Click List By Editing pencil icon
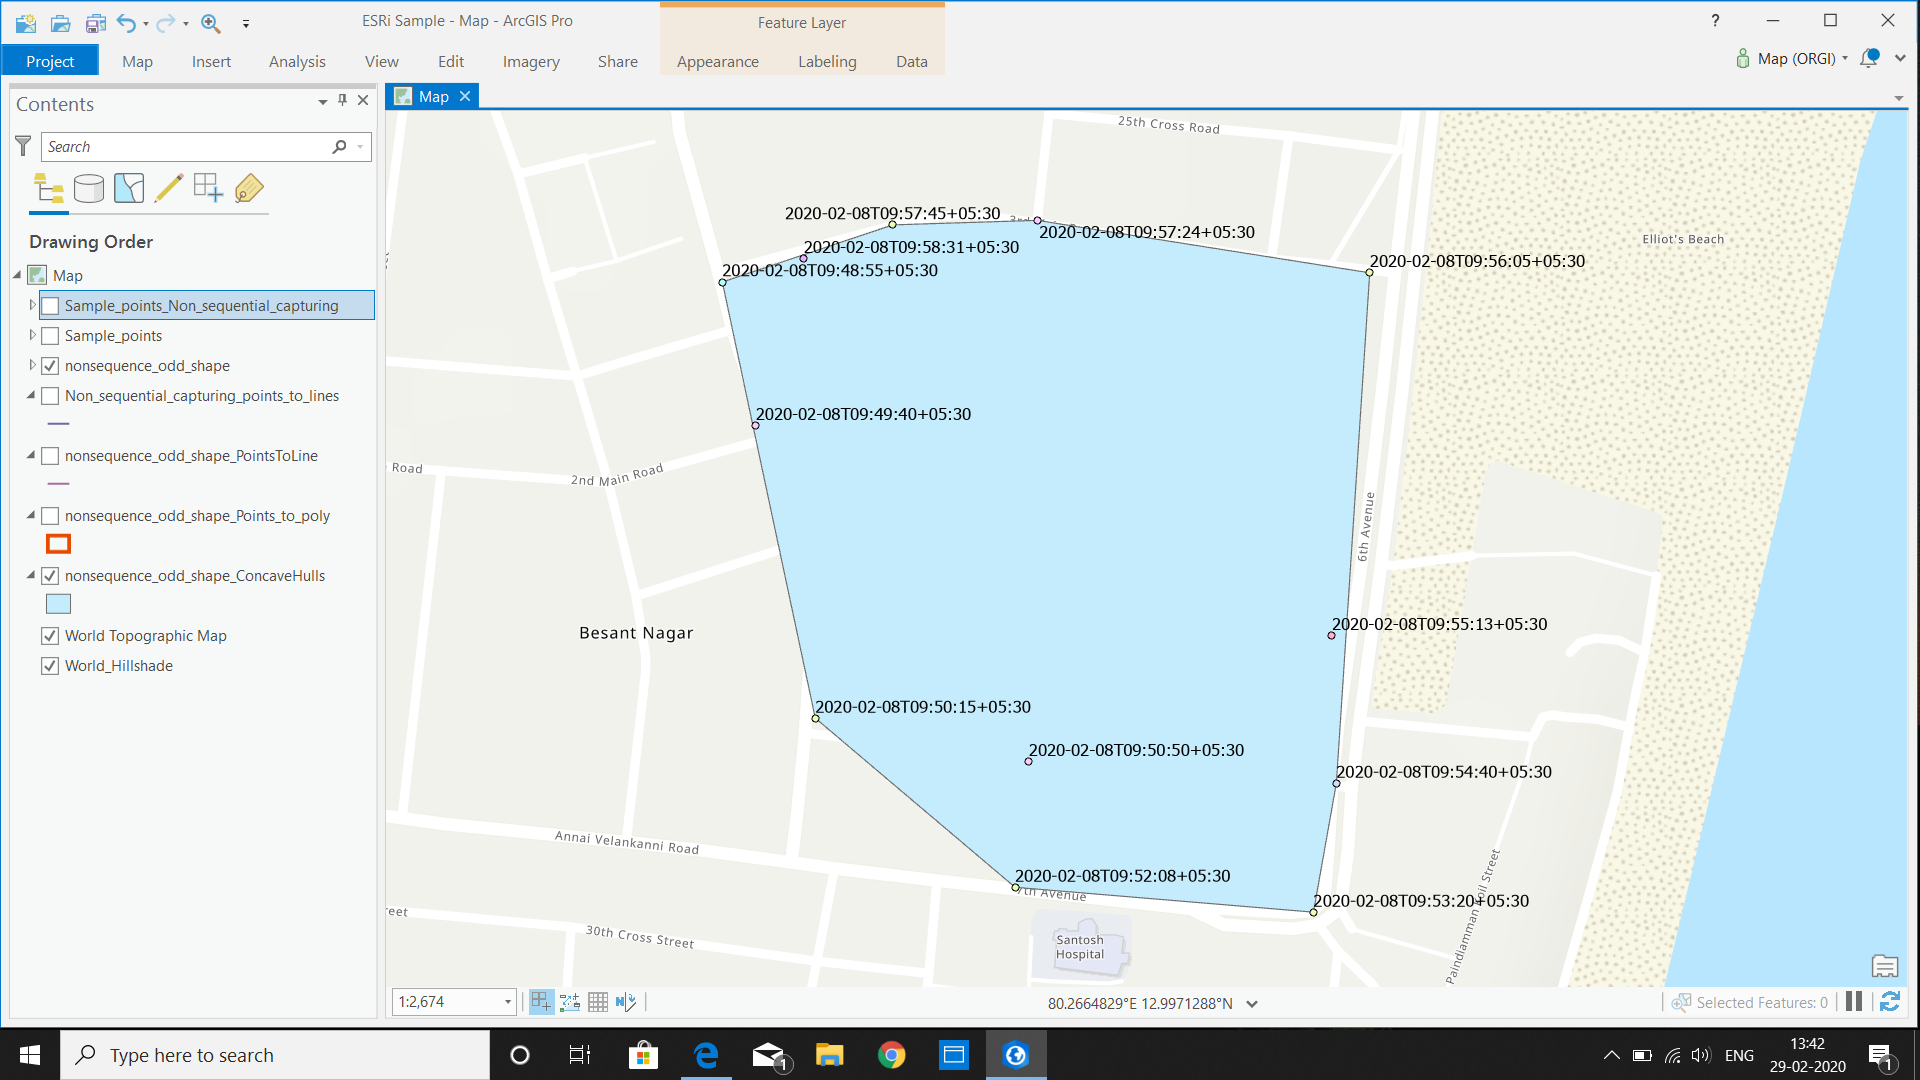The height and width of the screenshot is (1080, 1920). point(169,188)
